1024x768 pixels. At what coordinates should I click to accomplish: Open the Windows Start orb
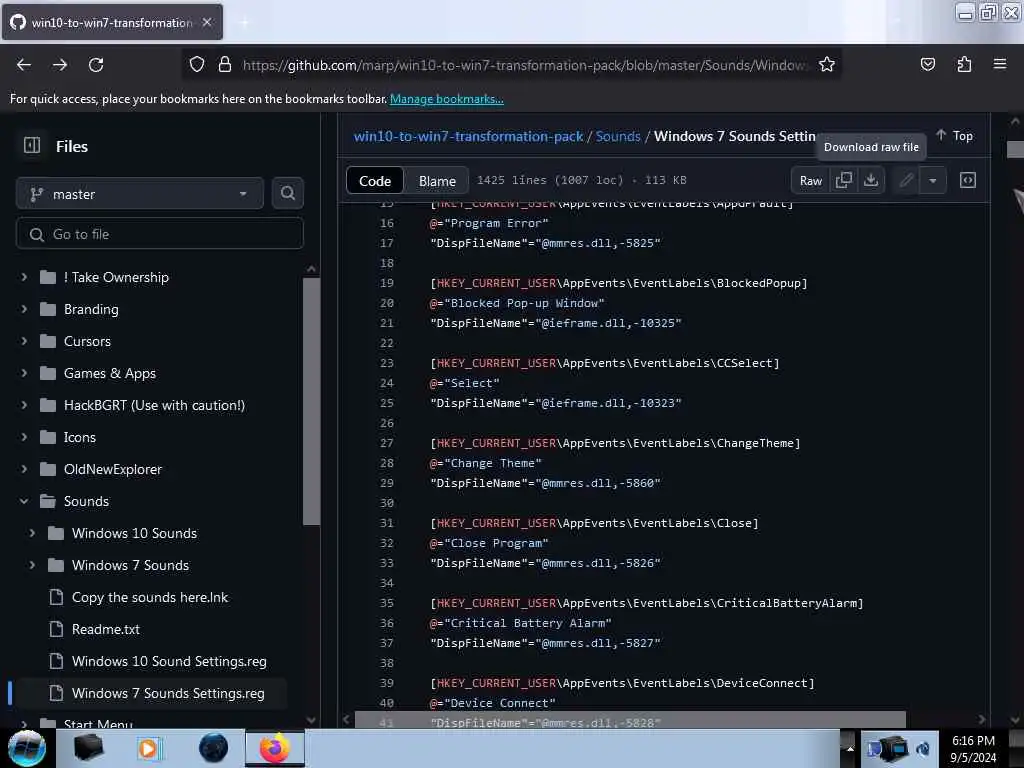pos(27,748)
